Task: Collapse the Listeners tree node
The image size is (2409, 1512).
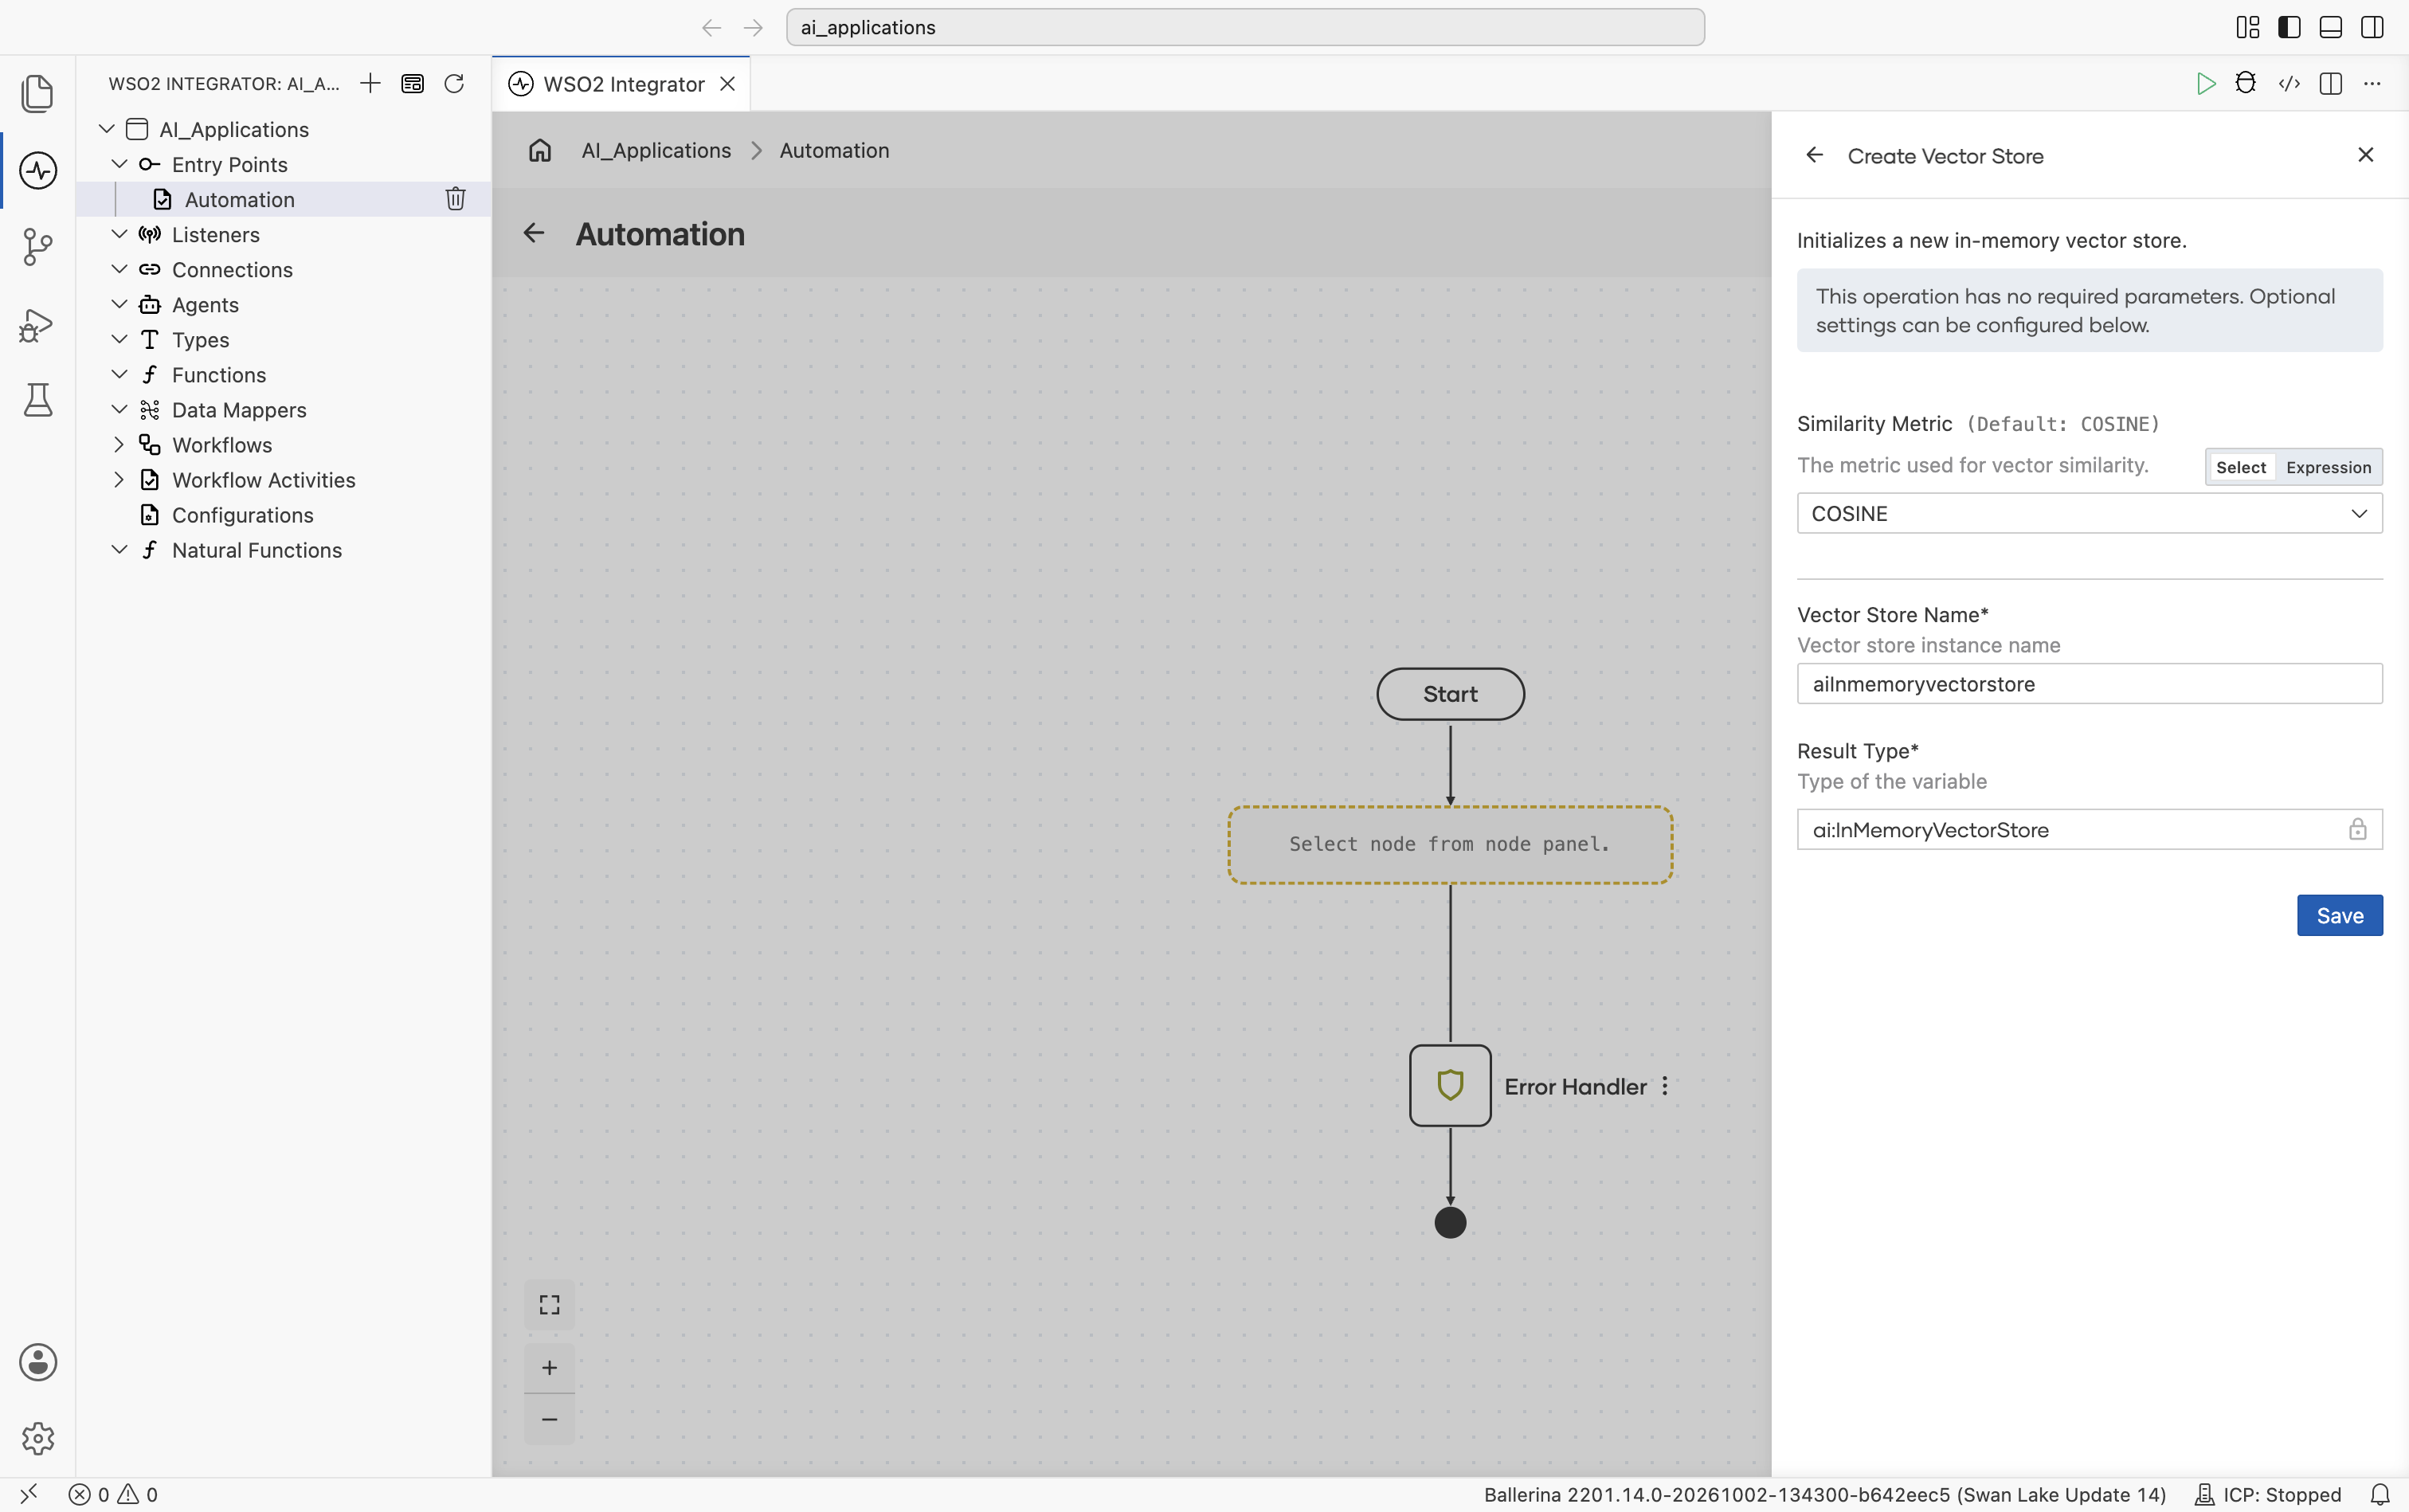Action: 119,234
